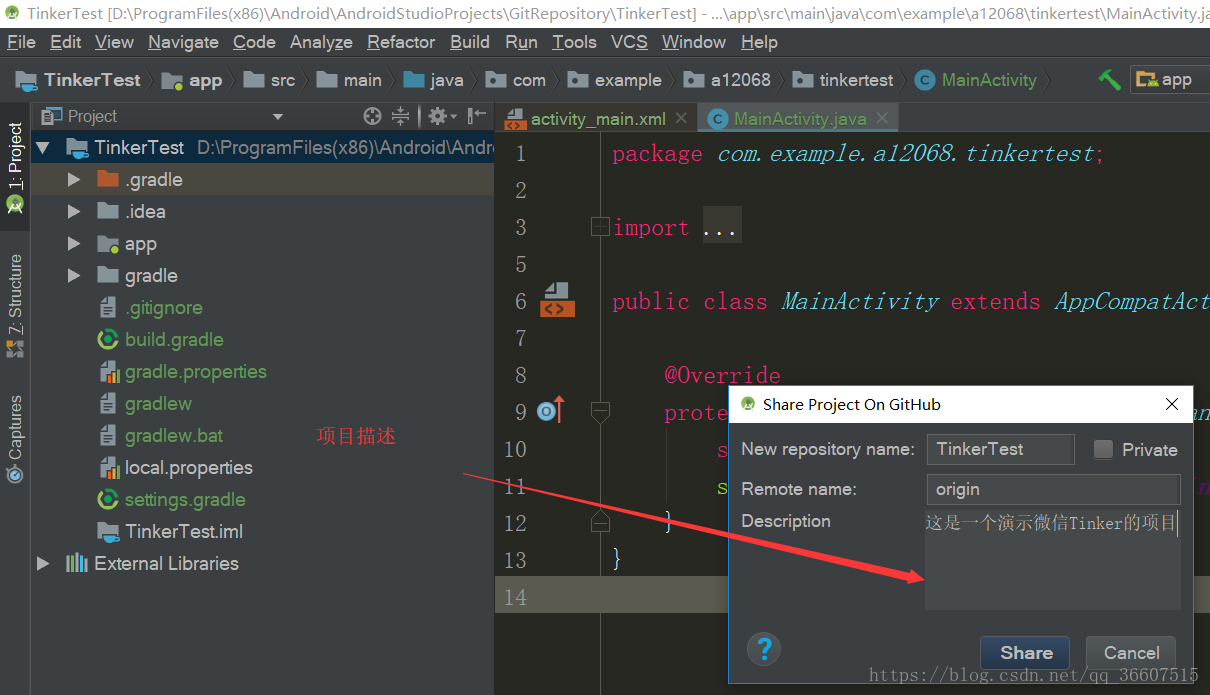This screenshot has width=1210, height=695.
Task: Expand the .gradle folder
Action: pyautogui.click(x=73, y=180)
